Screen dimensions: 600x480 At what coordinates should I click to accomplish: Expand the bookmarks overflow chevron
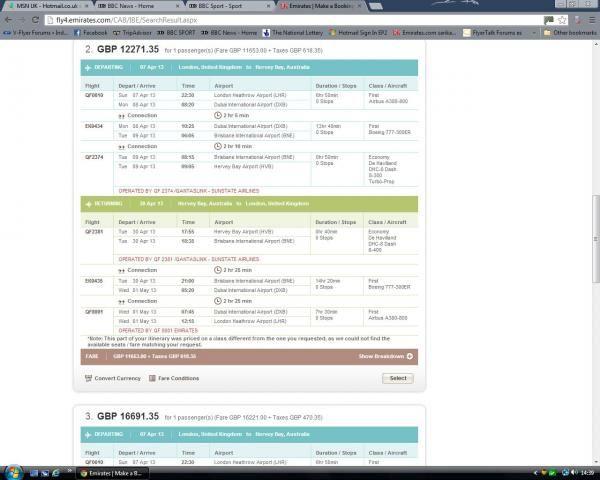[534, 33]
